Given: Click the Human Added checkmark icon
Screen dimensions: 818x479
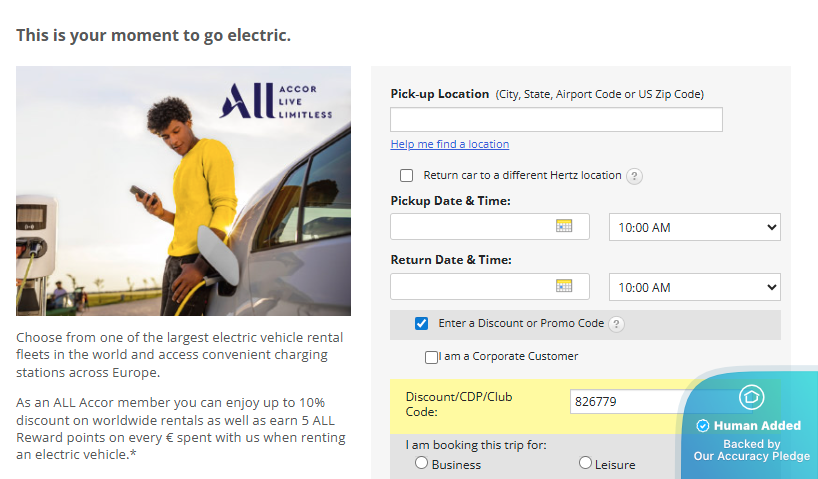Looking at the screenshot, I should coord(703,426).
